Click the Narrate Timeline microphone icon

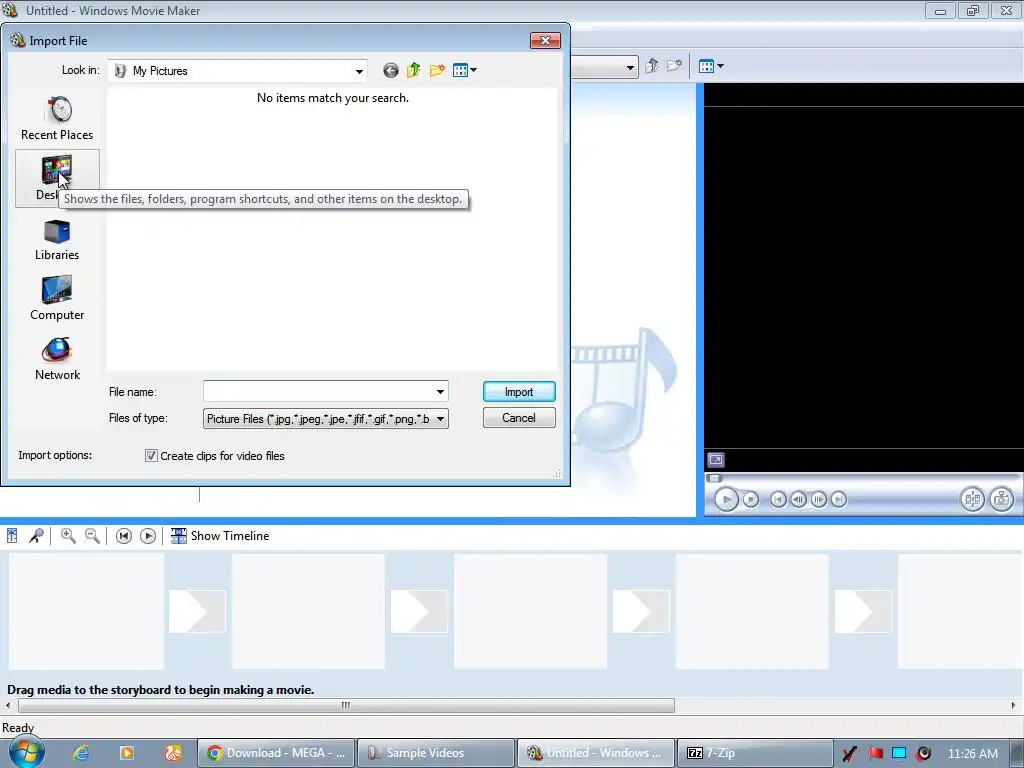(37, 536)
